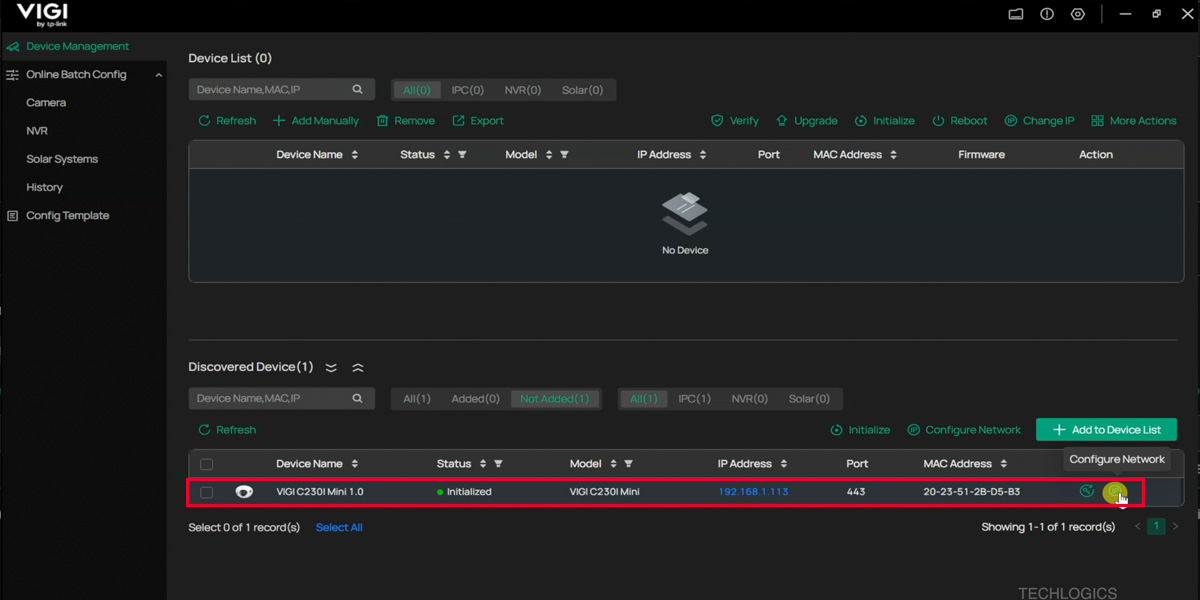Filter Discovered Device by Model
Screen dimensions: 1200x600
(x=629, y=464)
